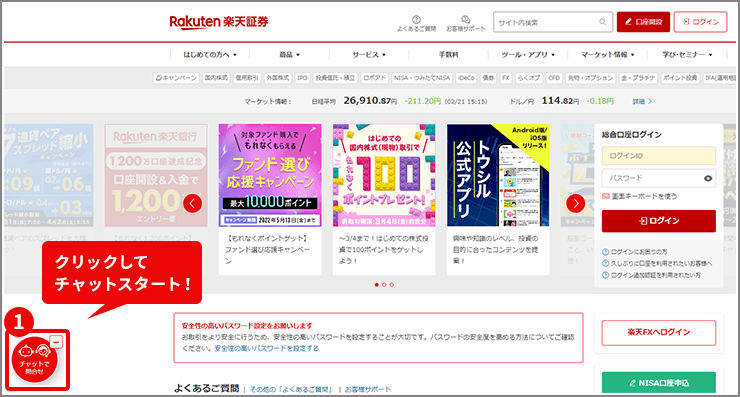The width and height of the screenshot is (740, 397).
Task: Click carousel previous arrow button
Action: pyautogui.click(x=192, y=203)
